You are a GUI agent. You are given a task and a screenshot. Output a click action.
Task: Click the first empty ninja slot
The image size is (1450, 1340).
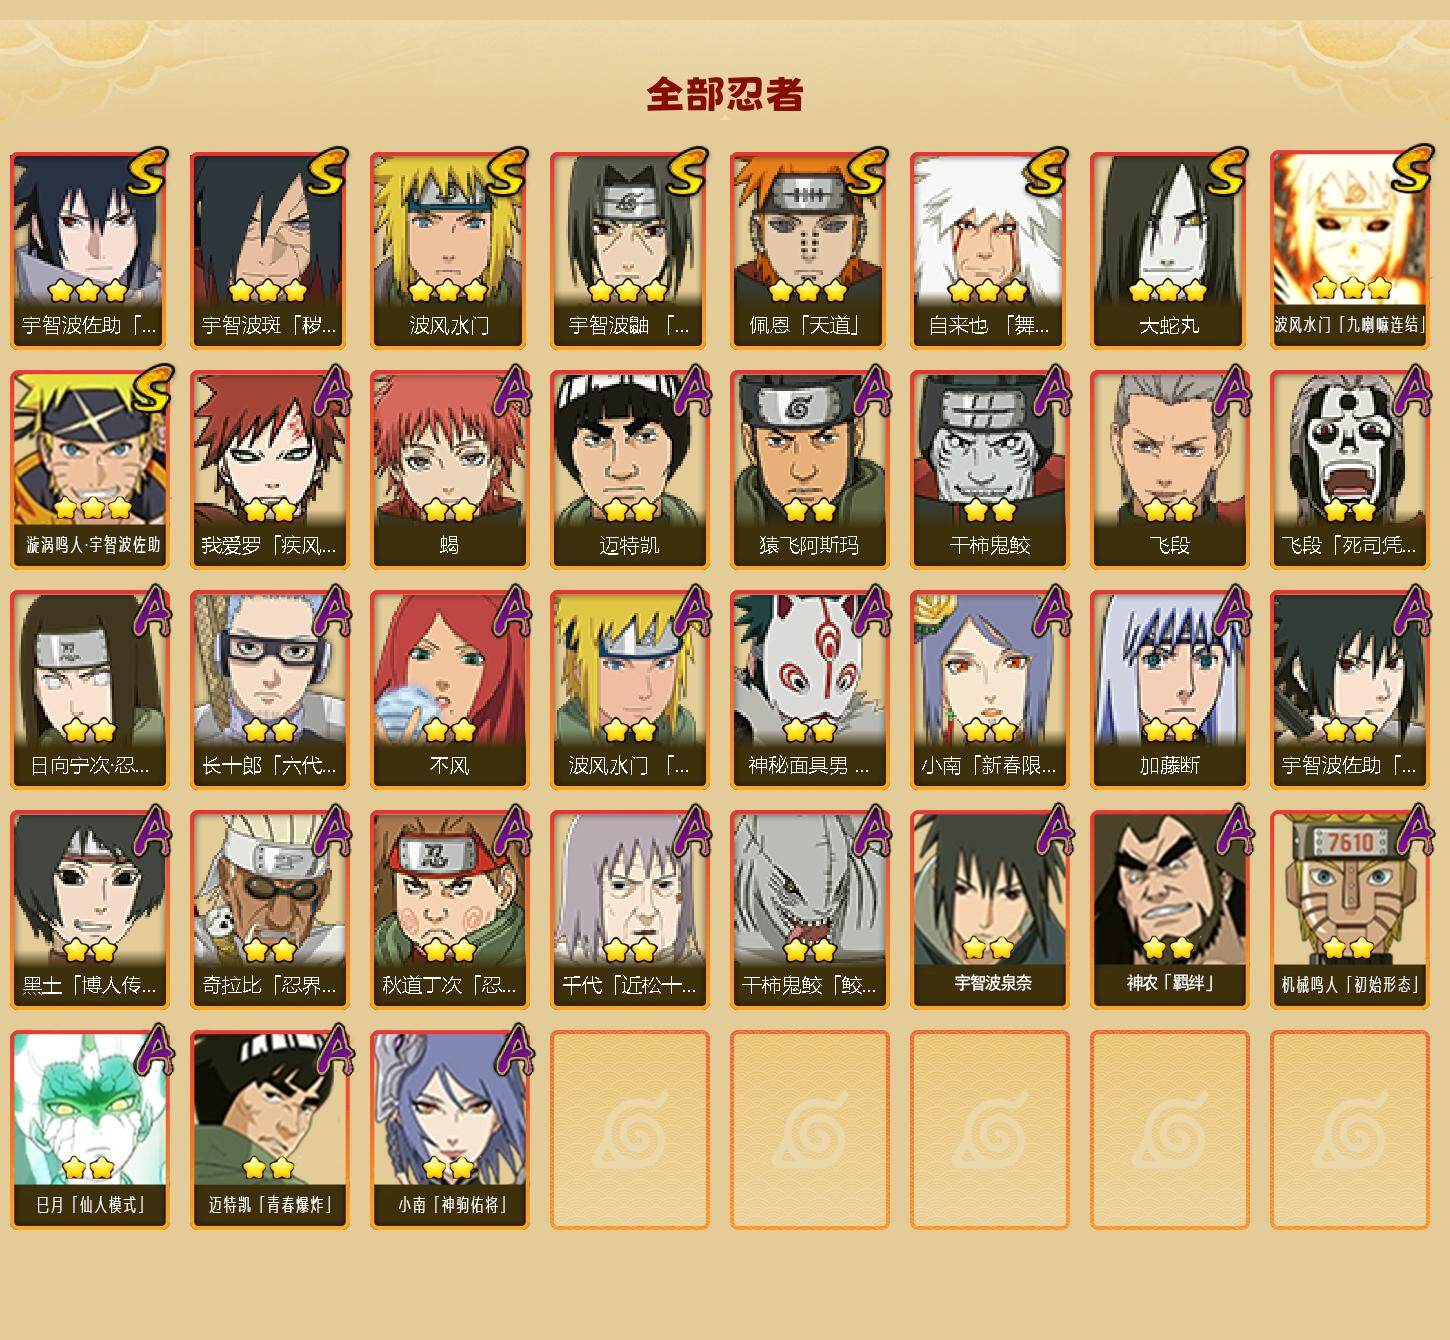[629, 1130]
